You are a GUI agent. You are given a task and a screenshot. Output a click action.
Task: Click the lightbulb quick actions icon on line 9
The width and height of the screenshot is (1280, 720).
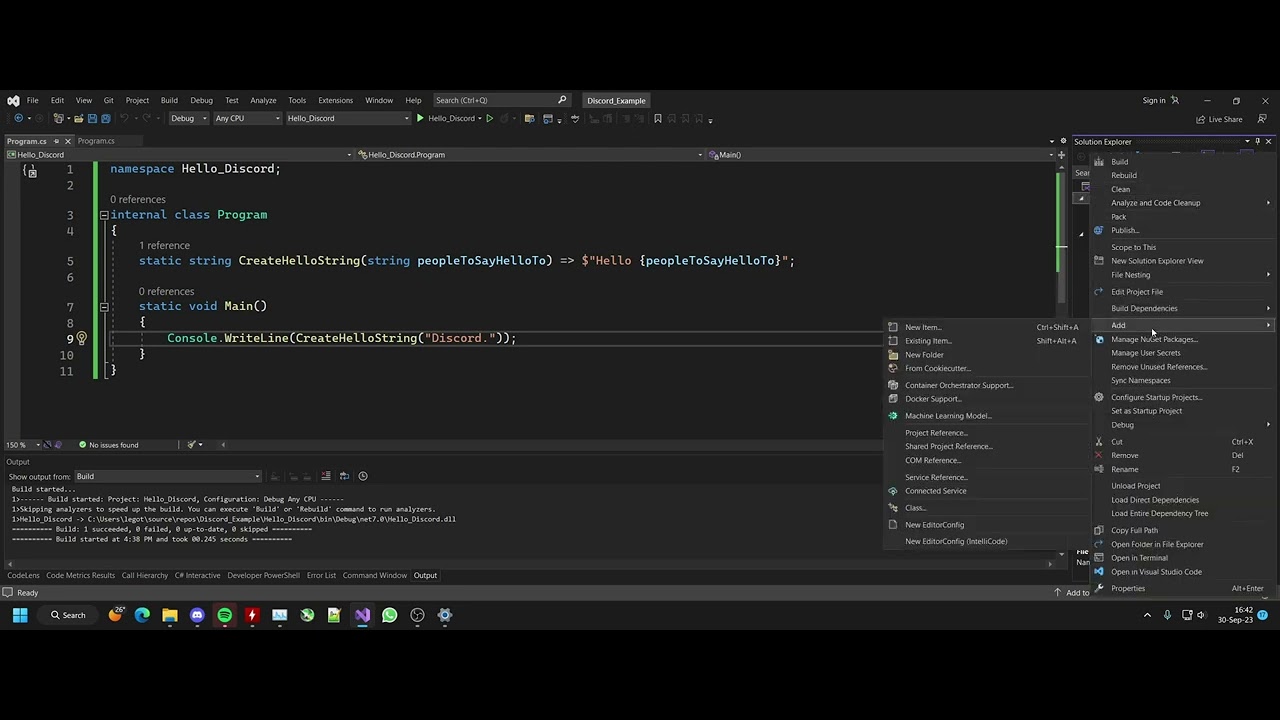82,338
